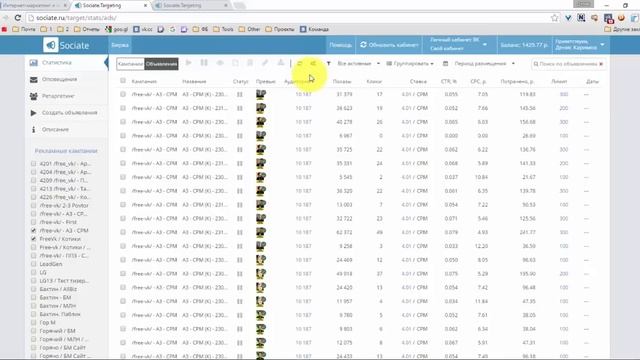Clear the ad search field with the x

tap(601, 64)
